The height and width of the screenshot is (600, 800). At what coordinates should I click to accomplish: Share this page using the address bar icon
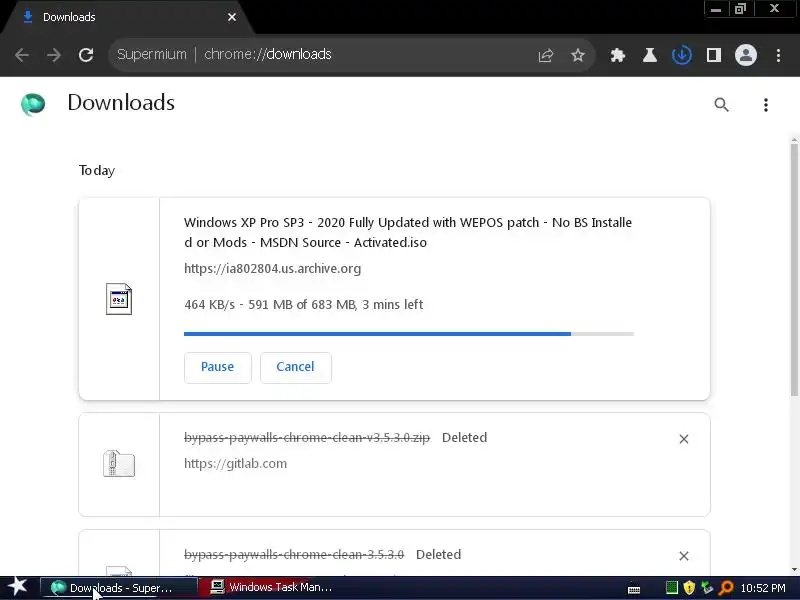pyautogui.click(x=545, y=55)
